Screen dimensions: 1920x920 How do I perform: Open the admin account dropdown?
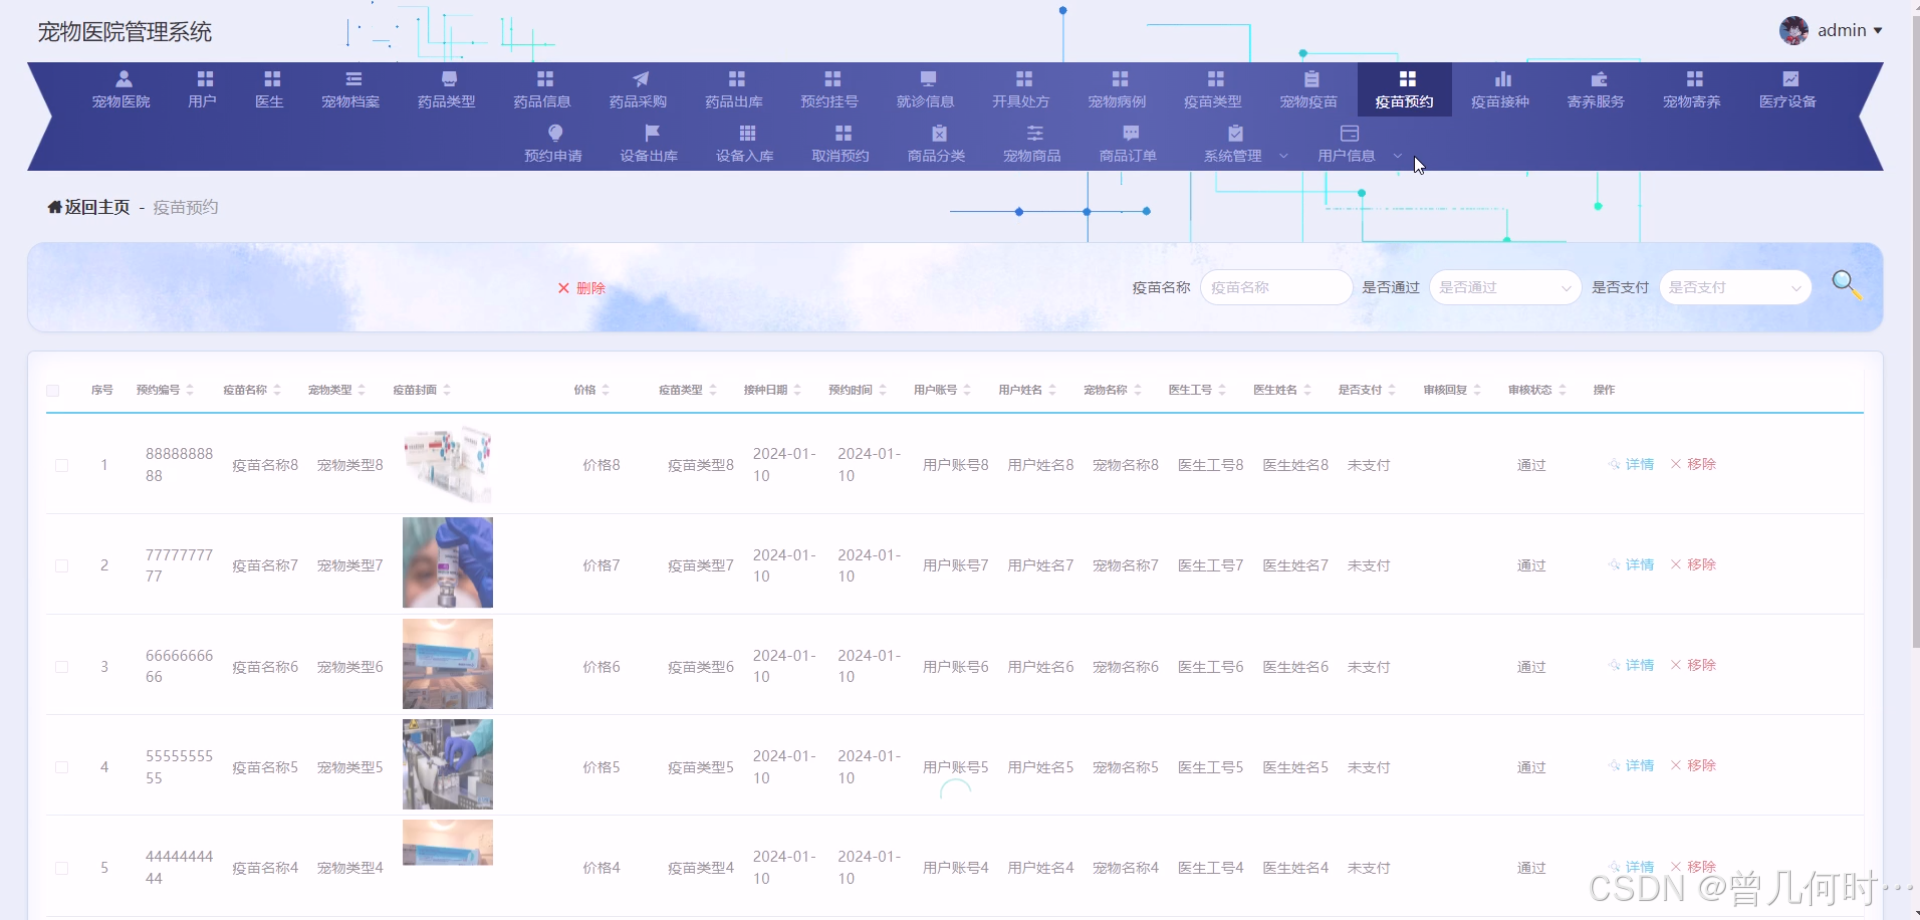pos(1850,31)
